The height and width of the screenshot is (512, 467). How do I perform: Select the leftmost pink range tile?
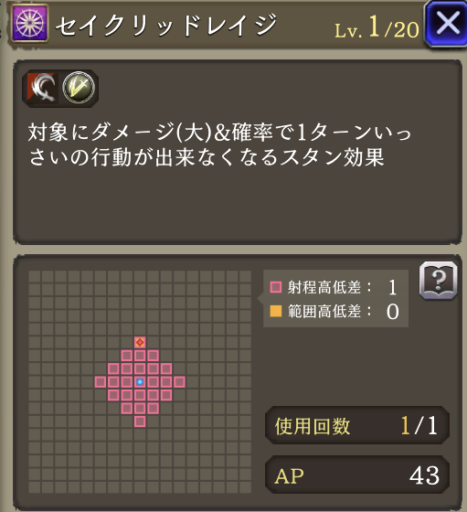[x=100, y=382]
